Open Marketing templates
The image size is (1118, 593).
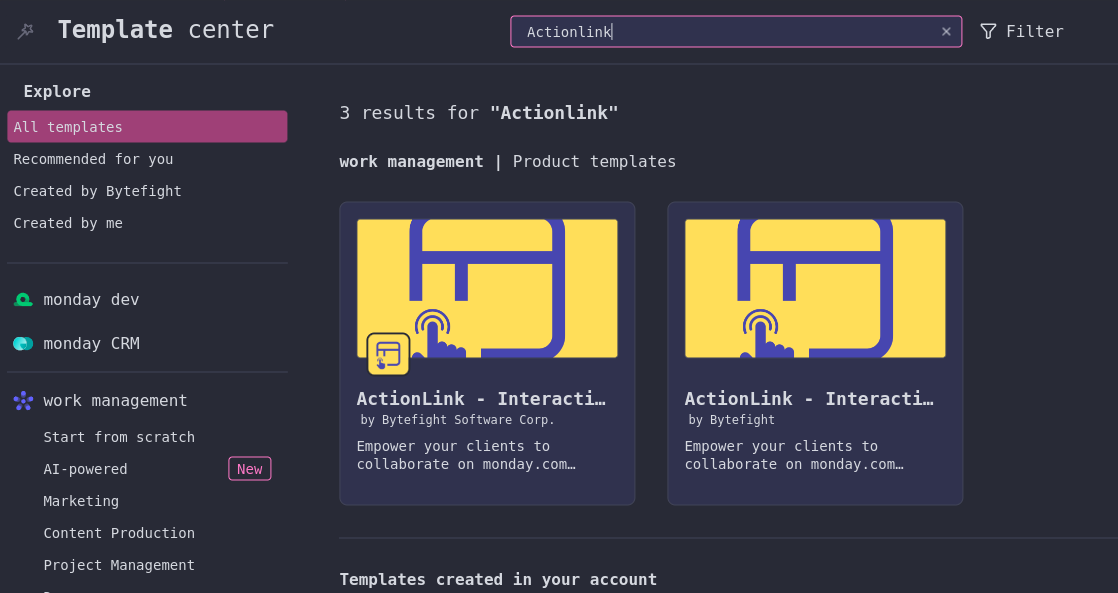point(81,501)
